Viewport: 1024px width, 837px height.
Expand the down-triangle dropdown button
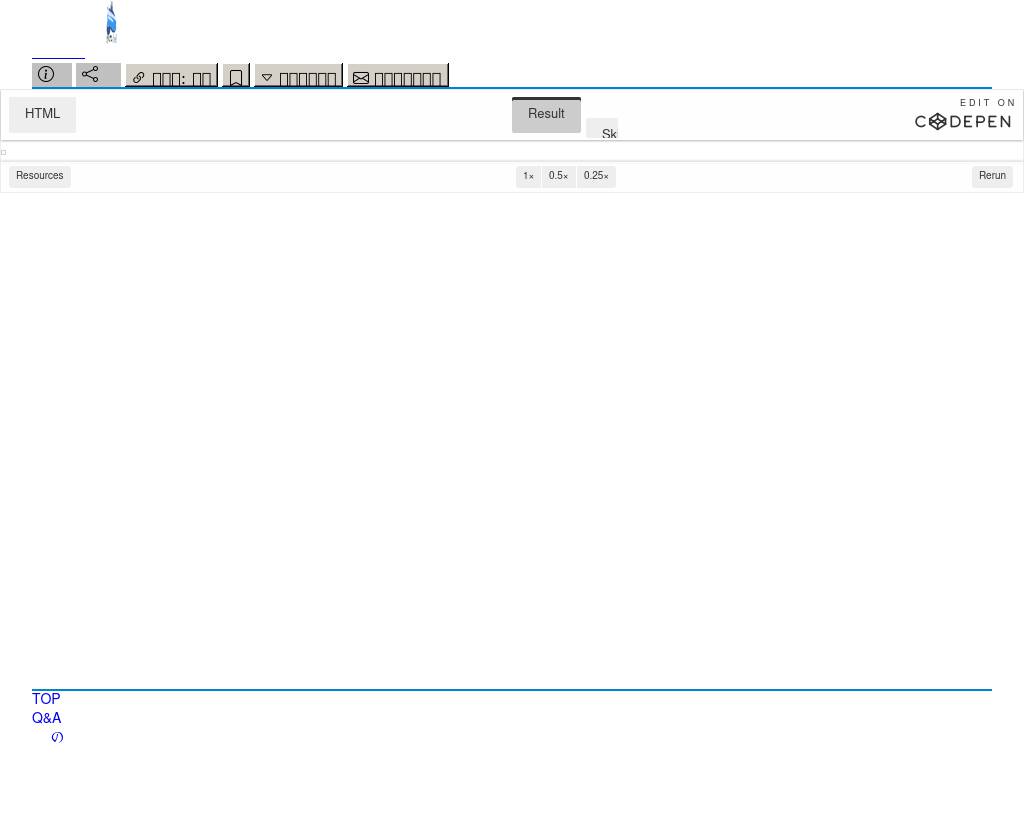tap(298, 77)
